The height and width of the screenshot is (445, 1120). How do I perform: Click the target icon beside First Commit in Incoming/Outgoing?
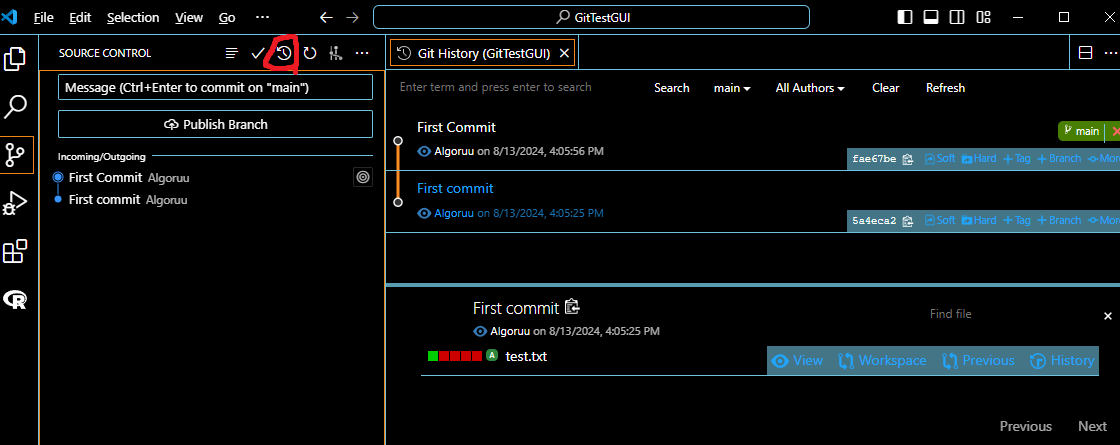click(363, 177)
